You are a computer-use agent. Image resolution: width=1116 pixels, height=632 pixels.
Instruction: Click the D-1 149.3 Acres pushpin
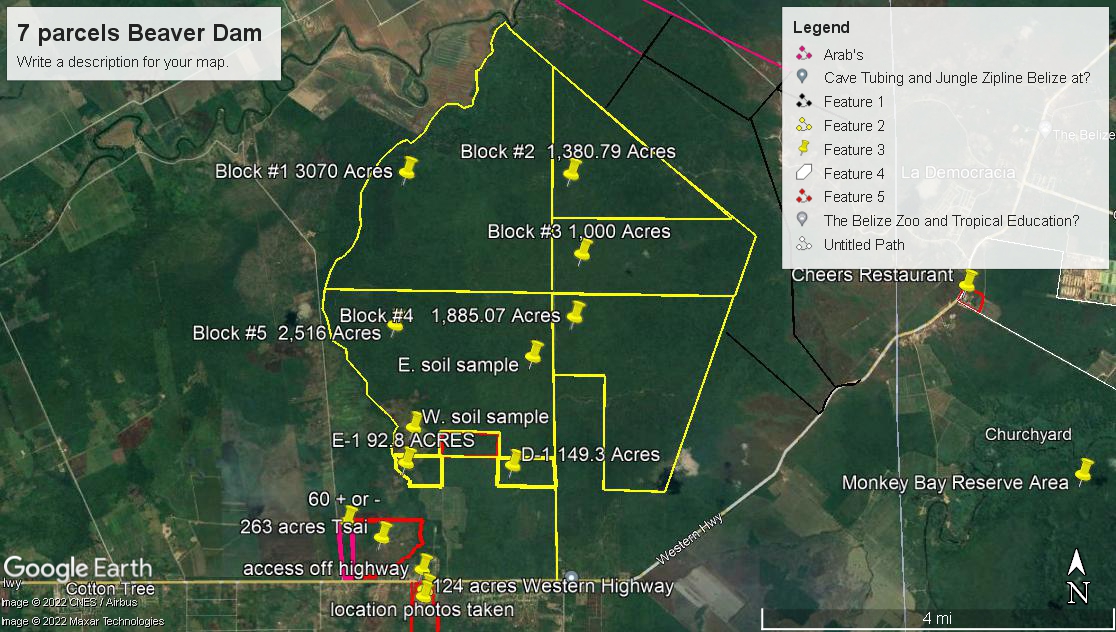514,461
